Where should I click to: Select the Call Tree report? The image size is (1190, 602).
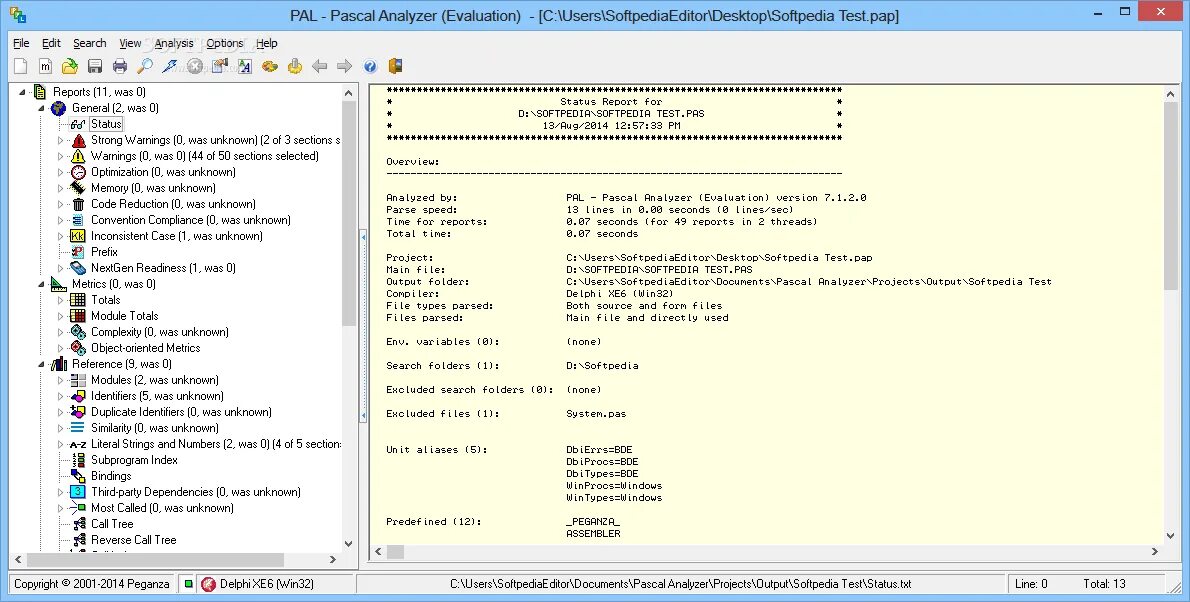(x=112, y=524)
